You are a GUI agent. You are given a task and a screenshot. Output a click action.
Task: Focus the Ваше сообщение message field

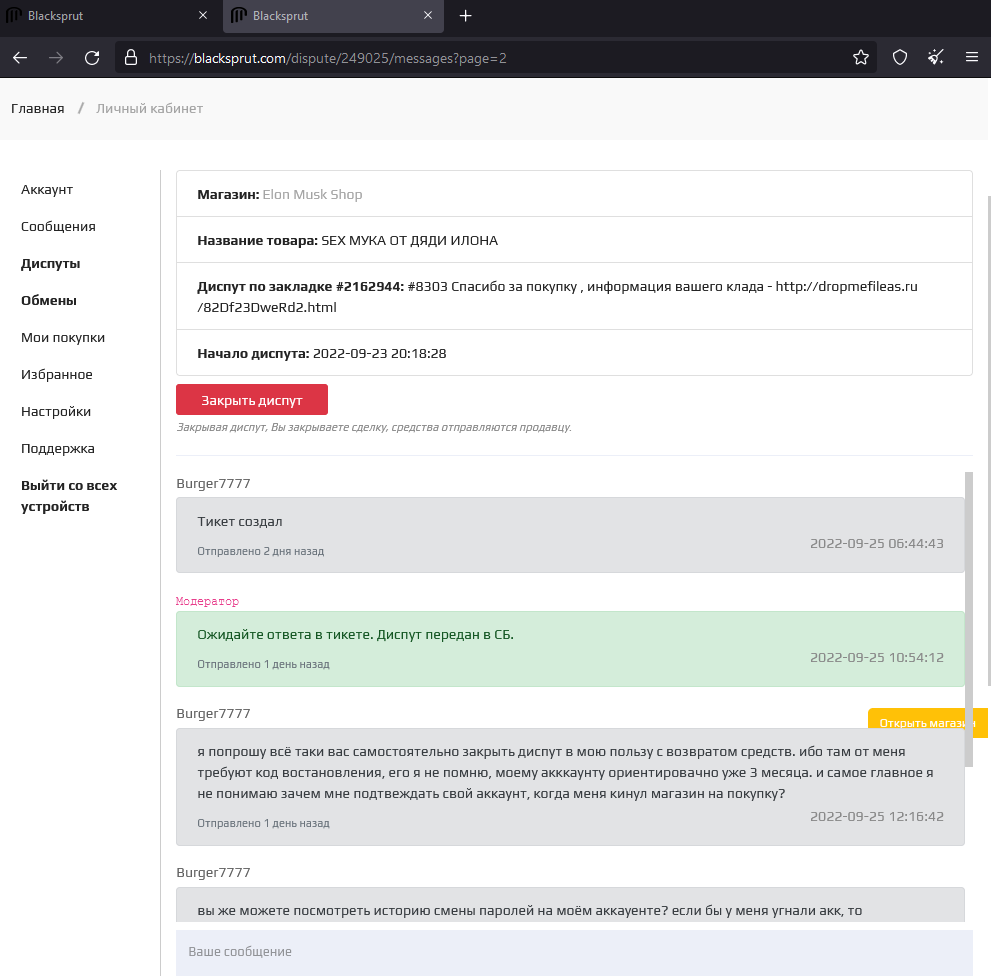574,952
